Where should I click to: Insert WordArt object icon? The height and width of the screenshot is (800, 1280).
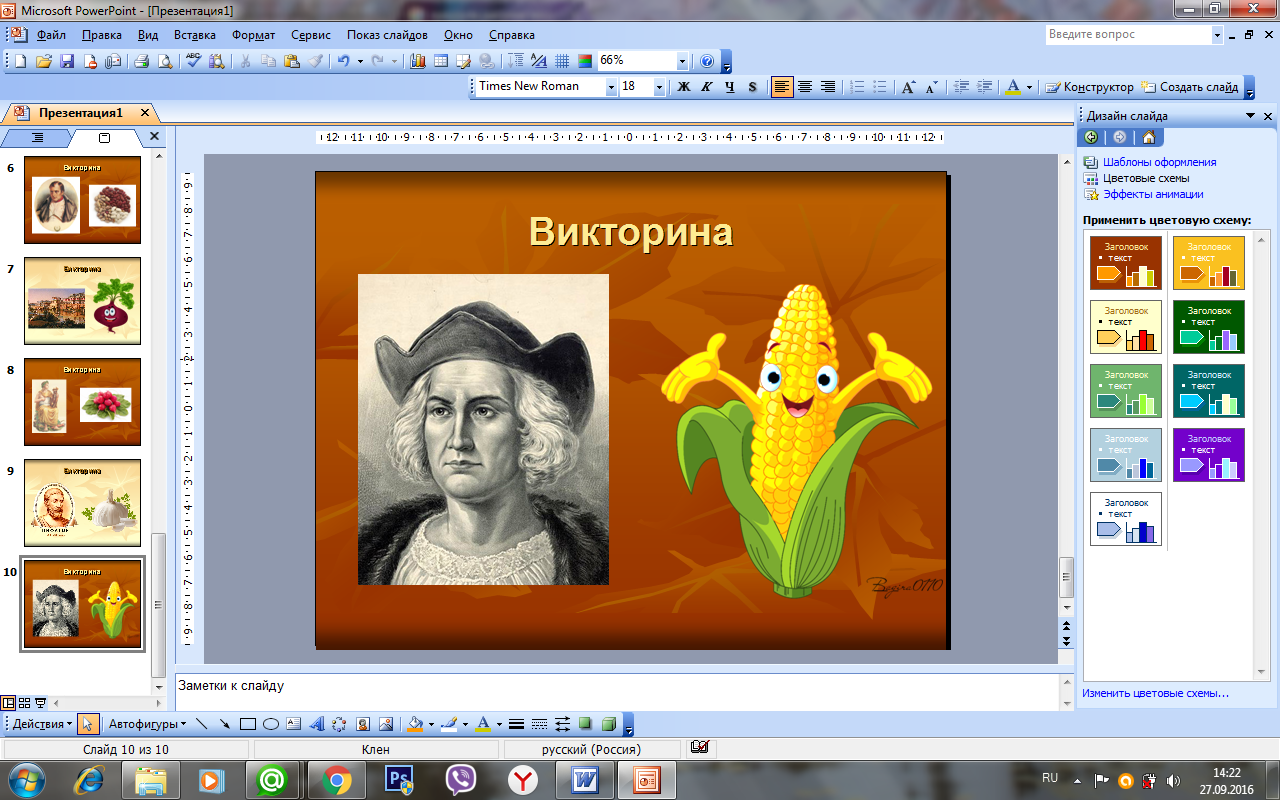point(316,724)
